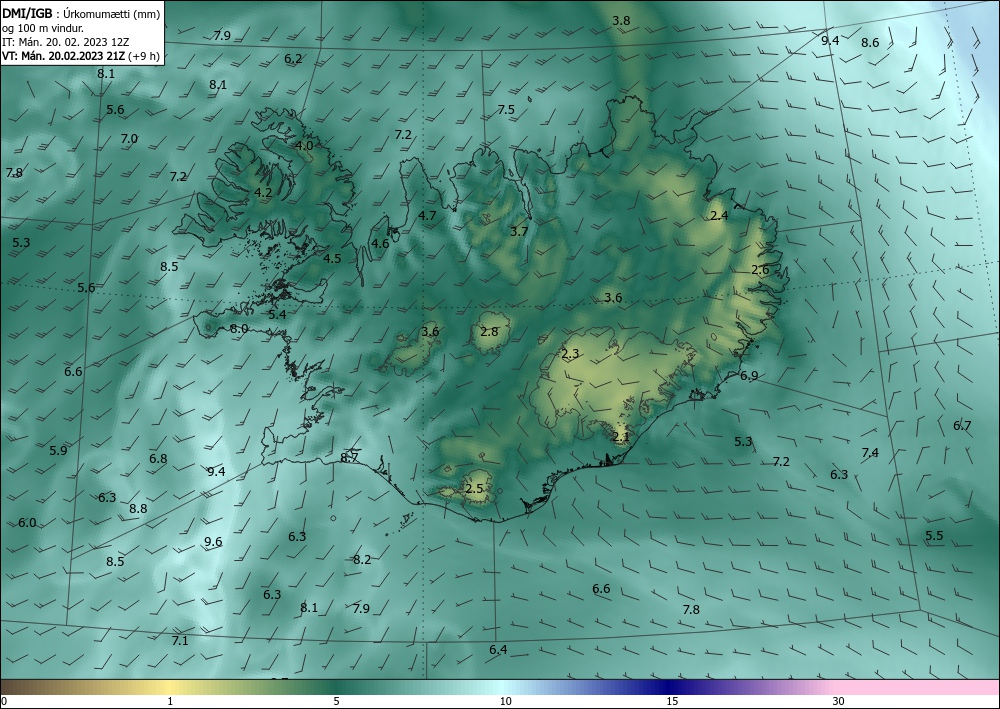Click the 4.0 value in the Westfjords
Screen dimensions: 1000x709
(x=304, y=145)
